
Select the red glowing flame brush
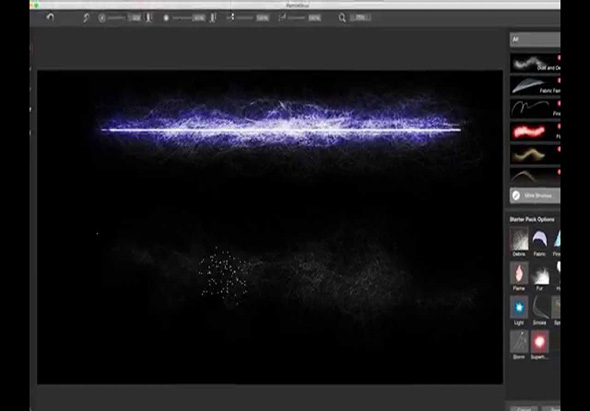535,131
